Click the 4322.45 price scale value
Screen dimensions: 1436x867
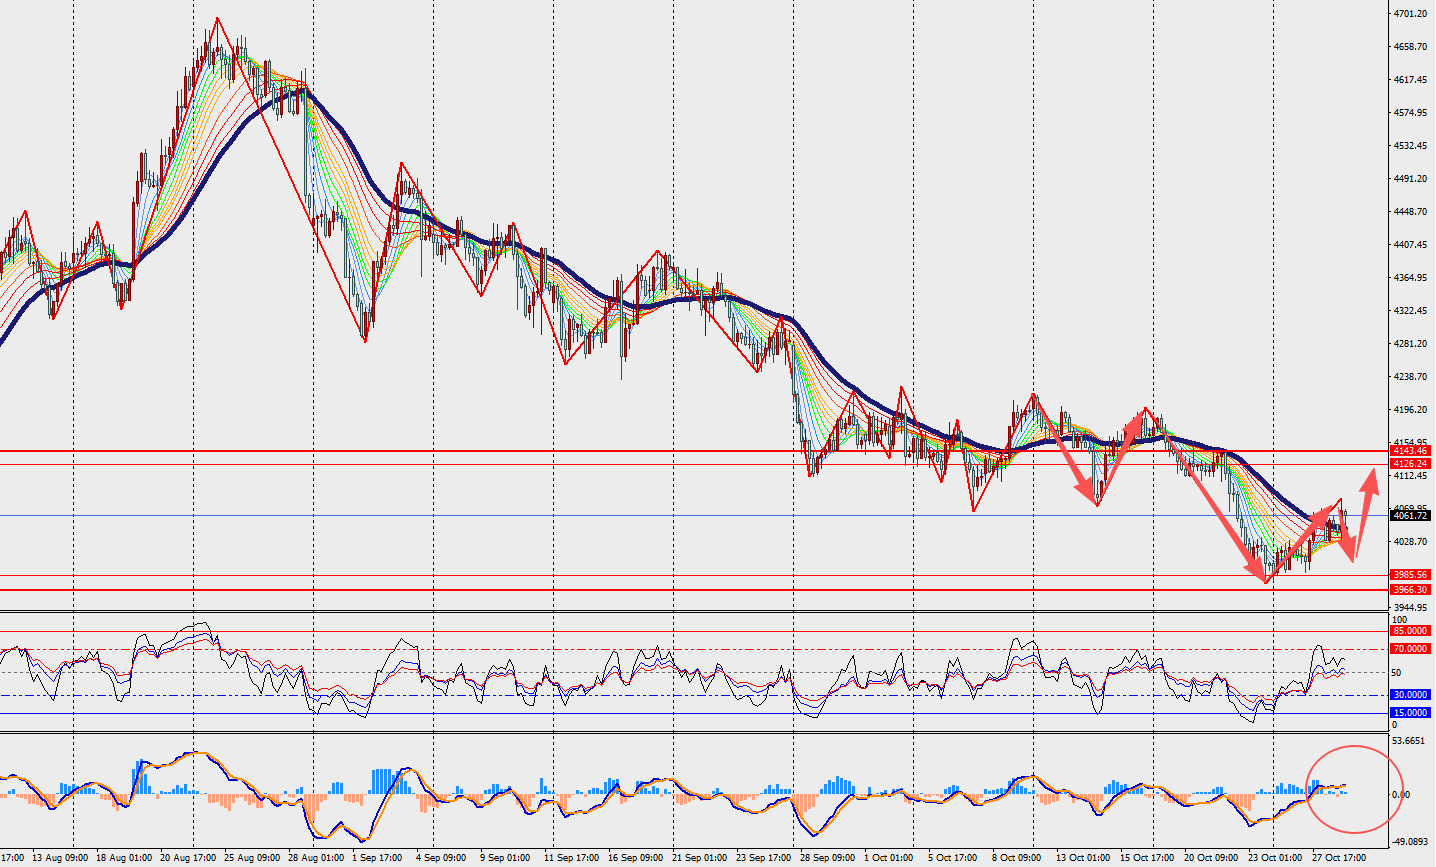[1410, 311]
